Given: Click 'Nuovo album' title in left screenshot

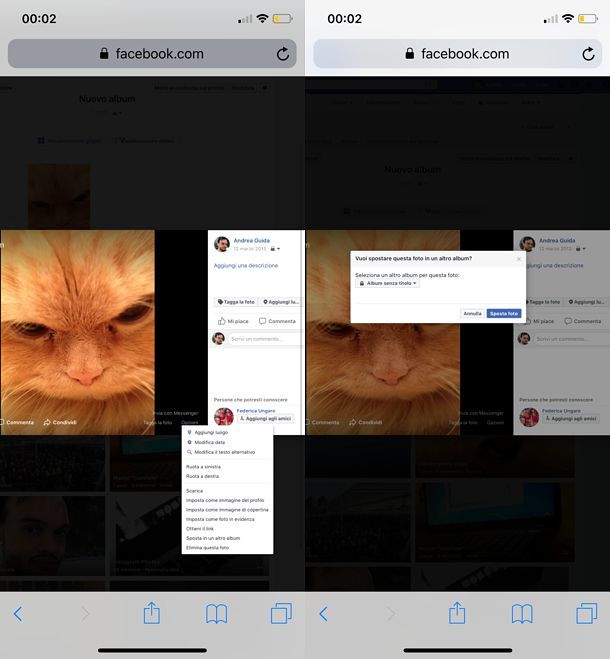Looking at the screenshot, I should pos(107,99).
